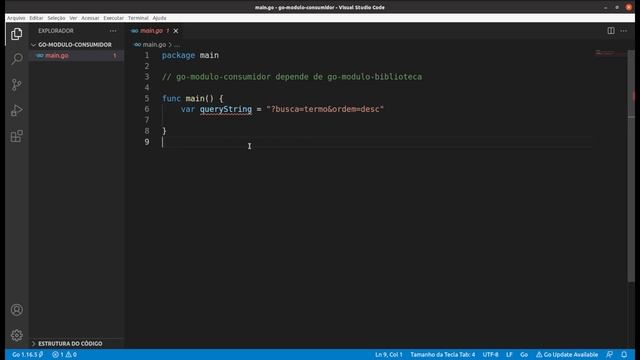Screen dimensions: 640x360
Task: Open the Executar menu
Action: pos(113,18)
